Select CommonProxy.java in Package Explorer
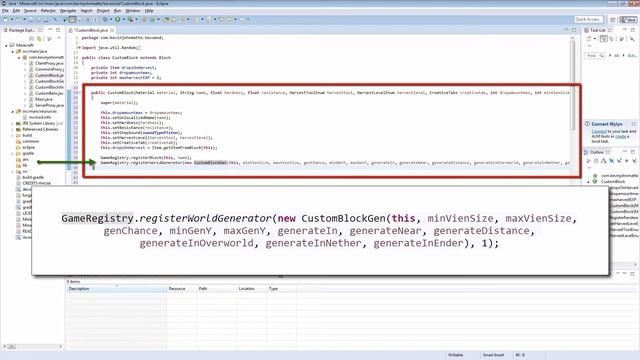This screenshot has height=360, width=640. tap(49, 69)
